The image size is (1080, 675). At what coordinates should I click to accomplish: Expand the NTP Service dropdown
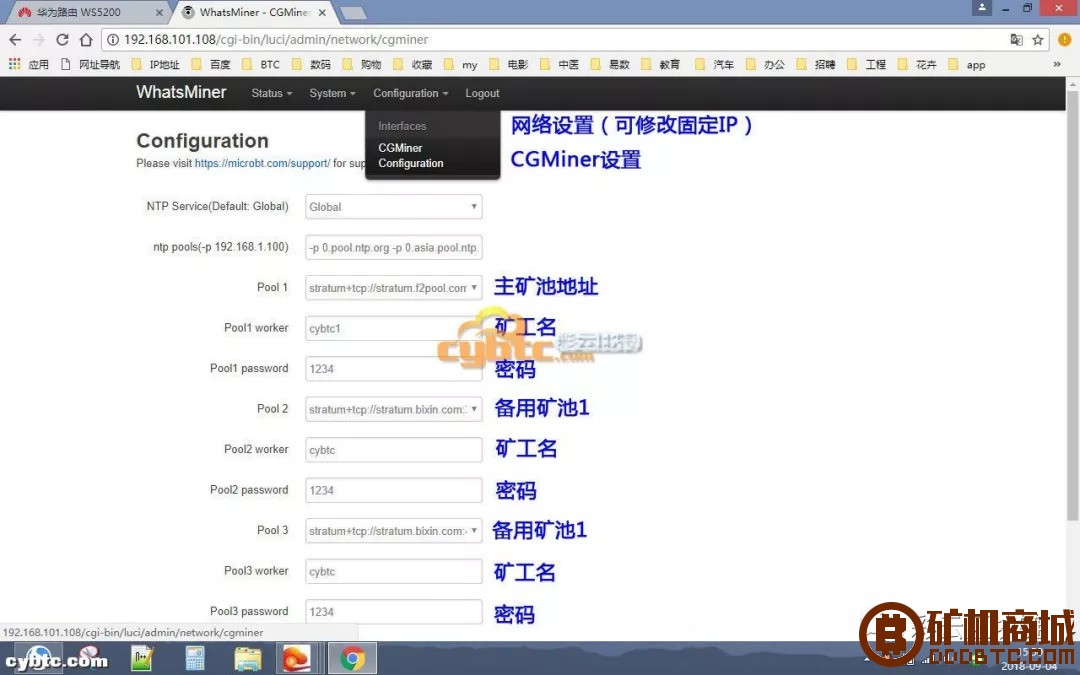pyautogui.click(x=393, y=207)
